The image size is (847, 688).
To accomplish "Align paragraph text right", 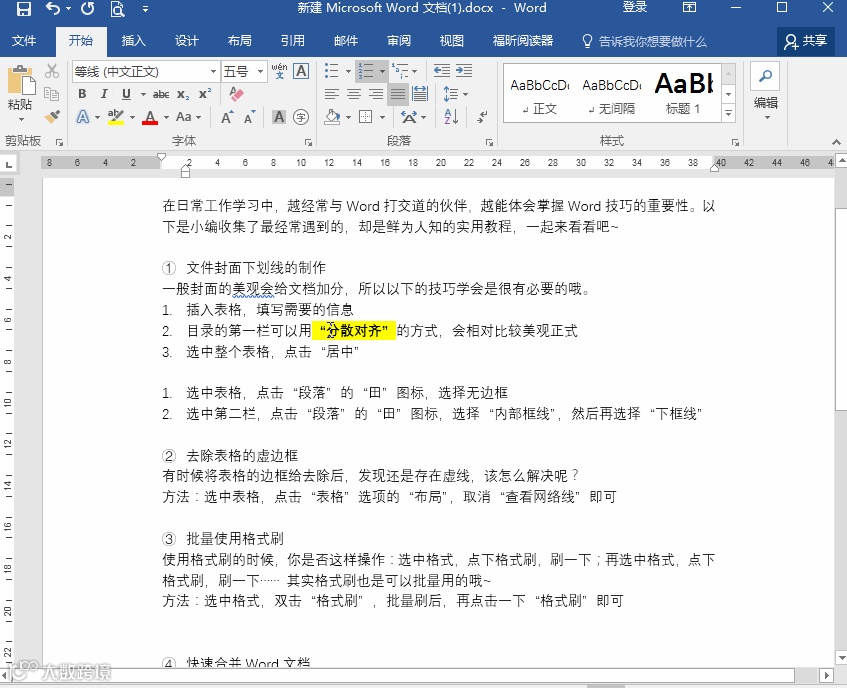I will point(376,94).
